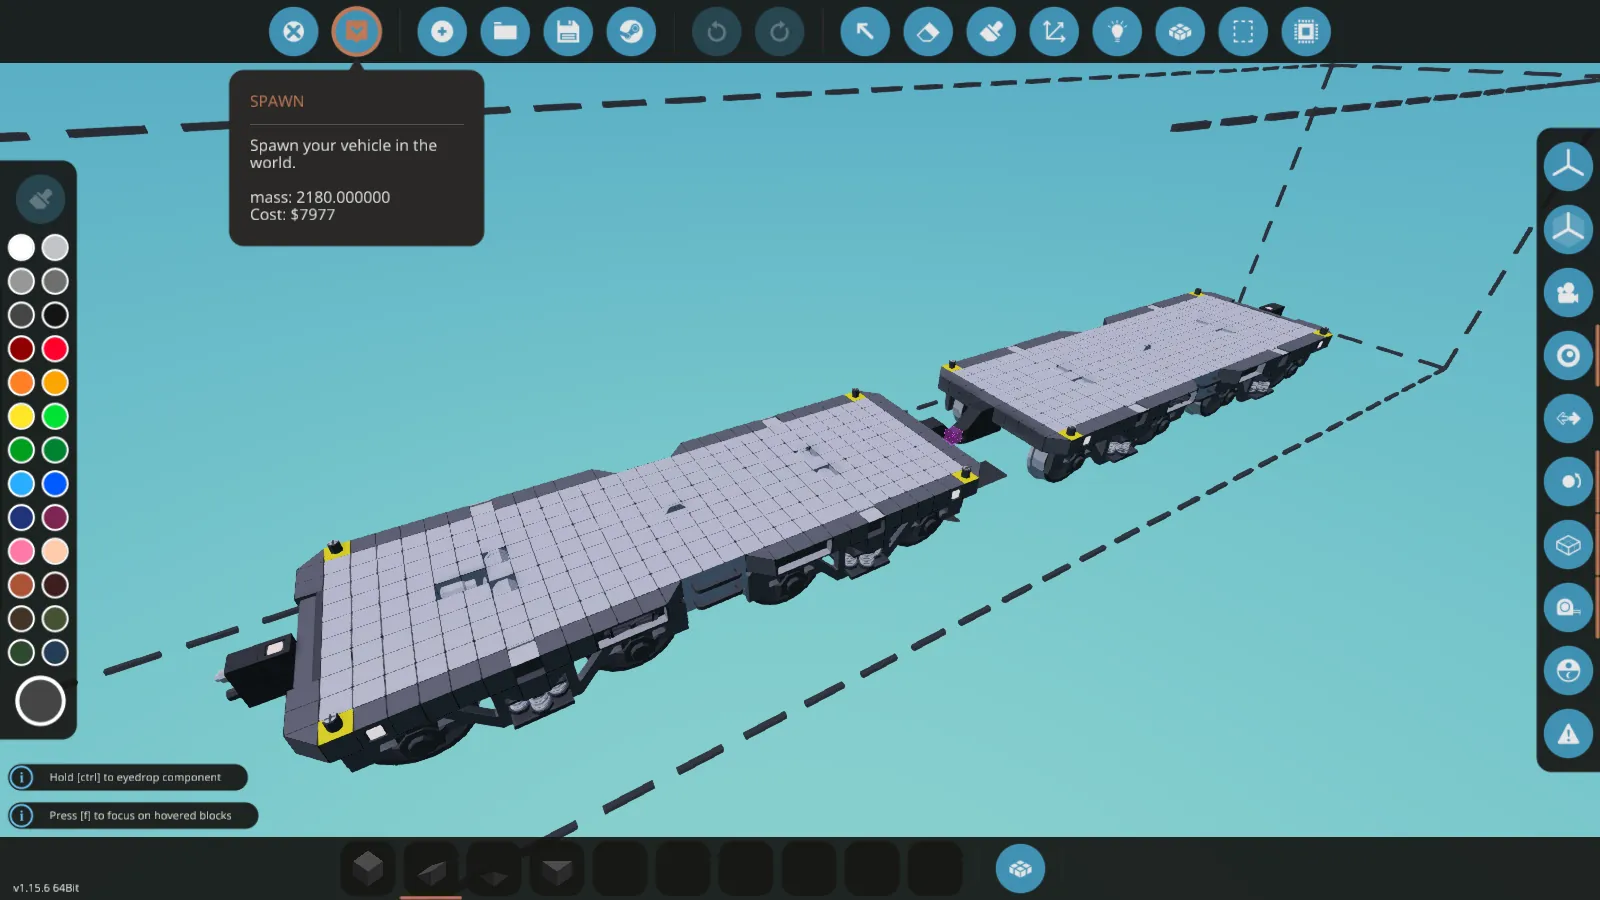
Task: Select the arrow cursor tool
Action: [865, 32]
